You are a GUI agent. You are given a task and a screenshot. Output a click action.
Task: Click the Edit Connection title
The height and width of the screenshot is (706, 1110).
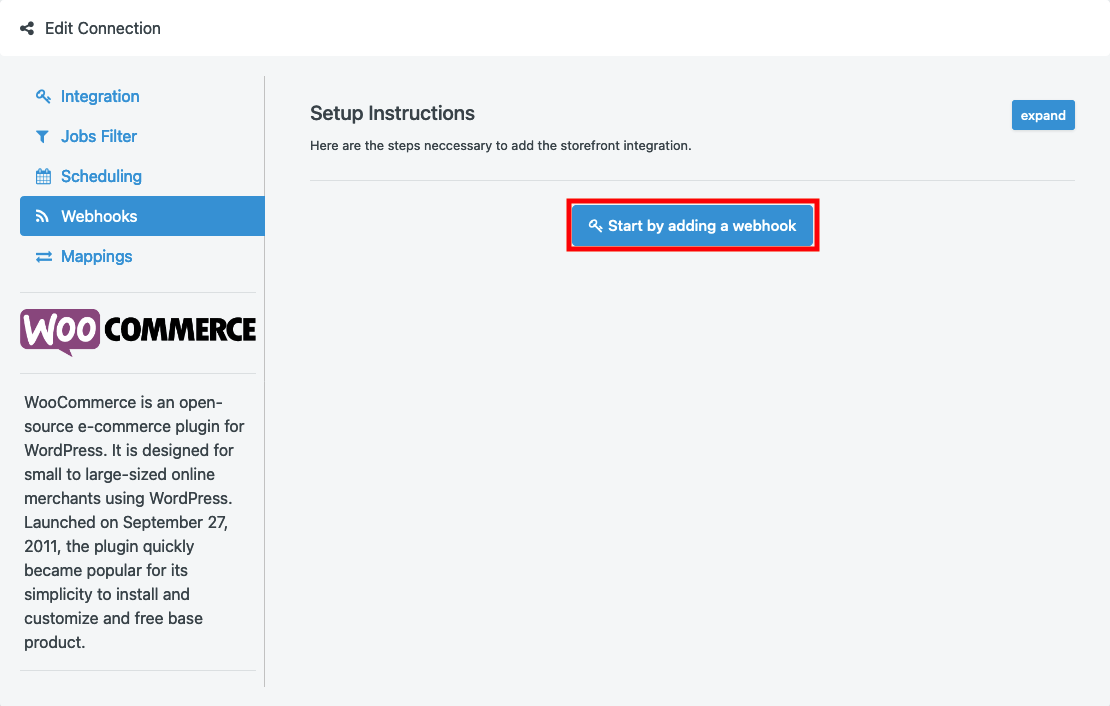tap(103, 28)
